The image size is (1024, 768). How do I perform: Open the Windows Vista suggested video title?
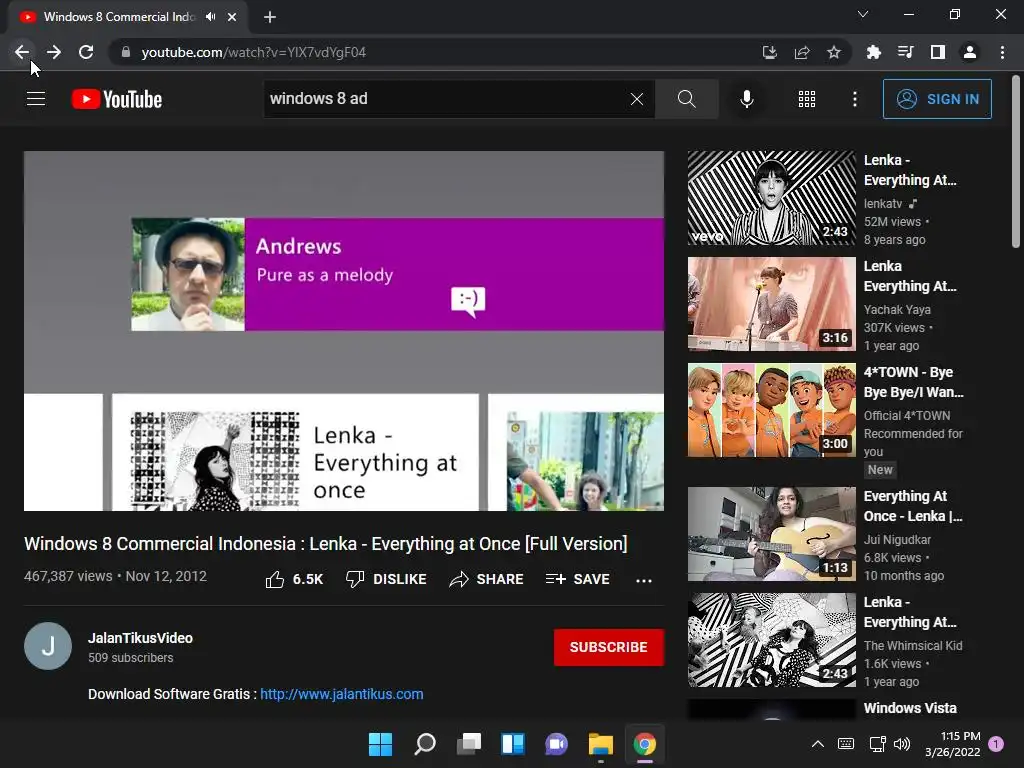point(910,708)
